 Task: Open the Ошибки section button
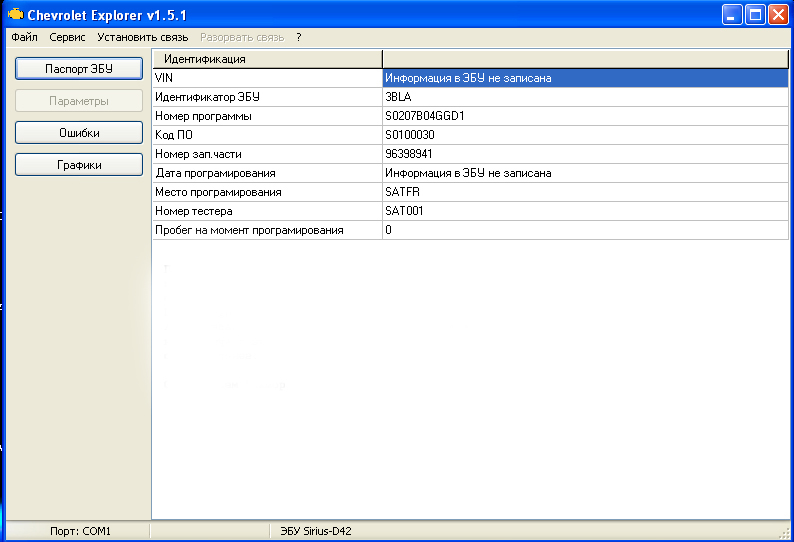point(79,133)
